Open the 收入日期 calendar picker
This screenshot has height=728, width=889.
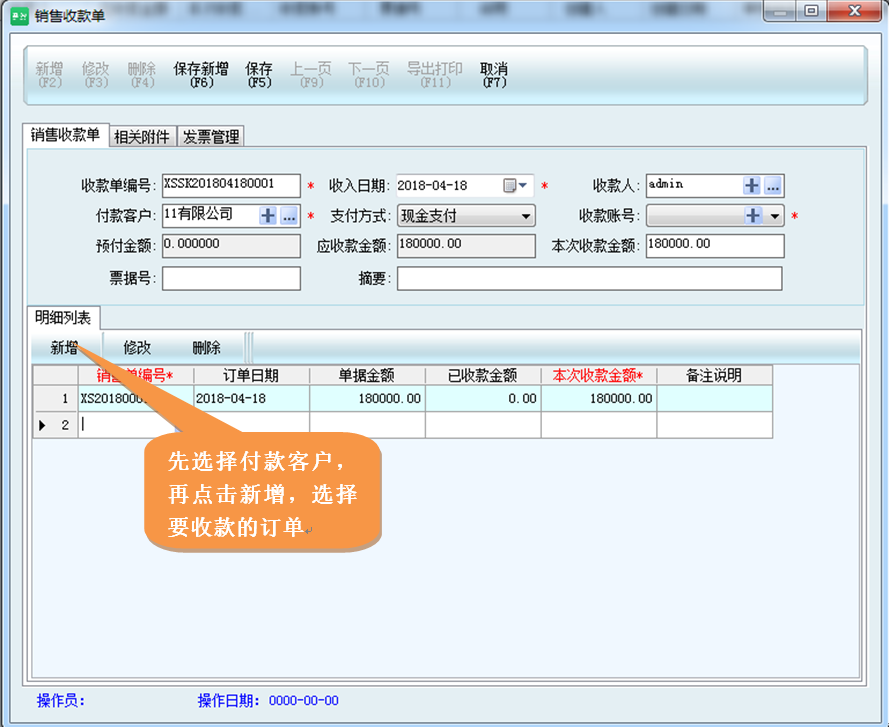click(x=515, y=185)
